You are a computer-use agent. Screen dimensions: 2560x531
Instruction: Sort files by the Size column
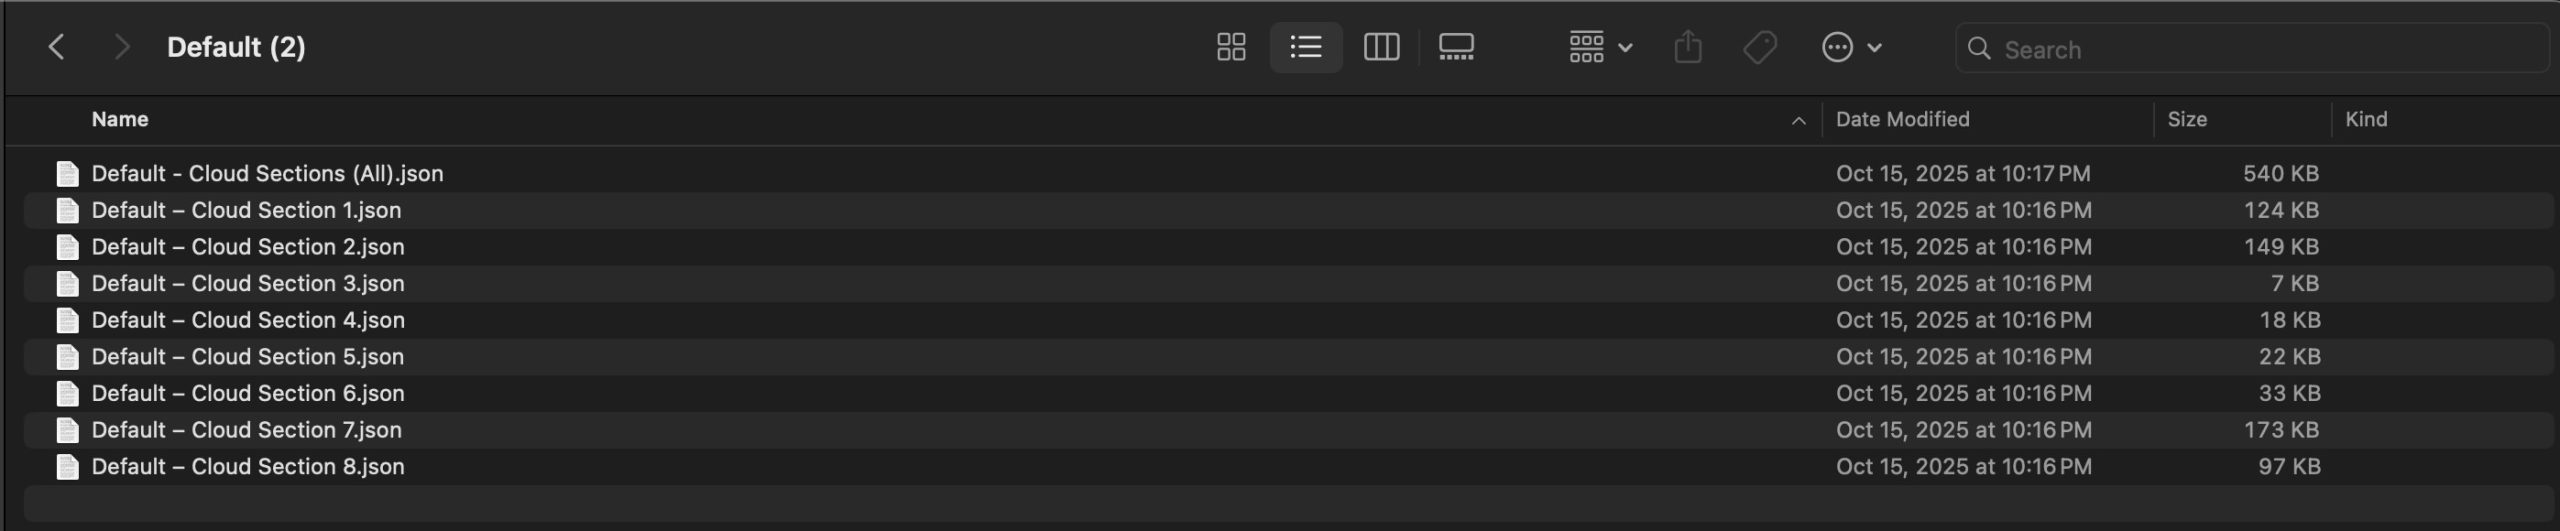pyautogui.click(x=2187, y=119)
